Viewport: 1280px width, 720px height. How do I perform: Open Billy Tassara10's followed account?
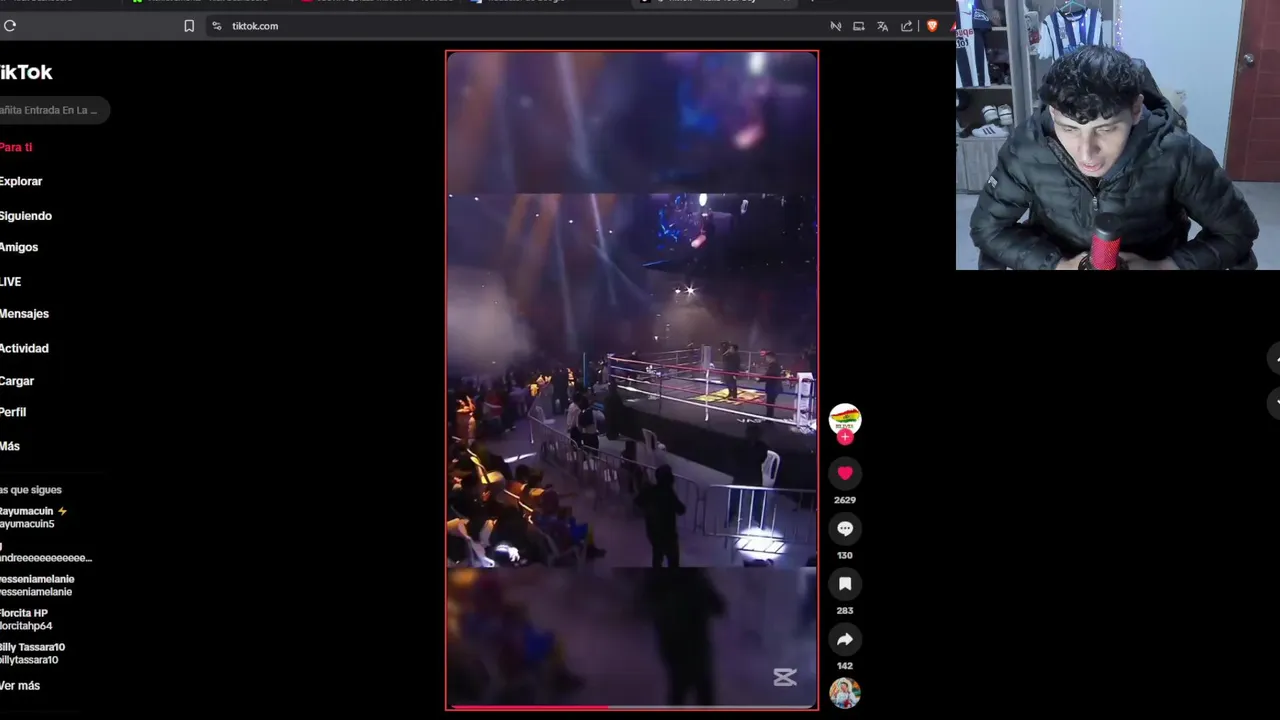click(32, 653)
